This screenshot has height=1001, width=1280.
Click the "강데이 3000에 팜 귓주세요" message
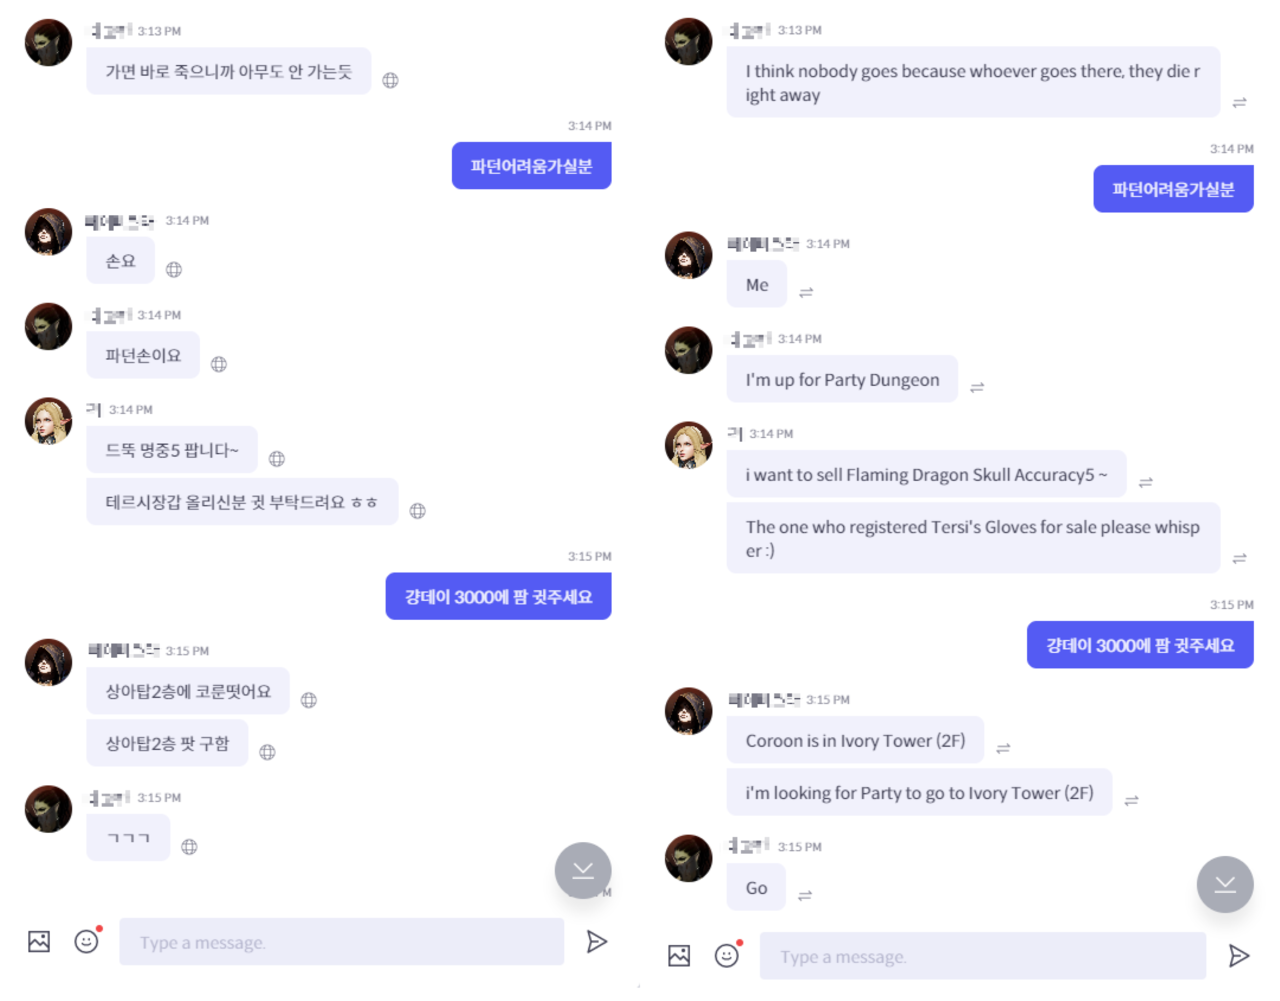[498, 595]
